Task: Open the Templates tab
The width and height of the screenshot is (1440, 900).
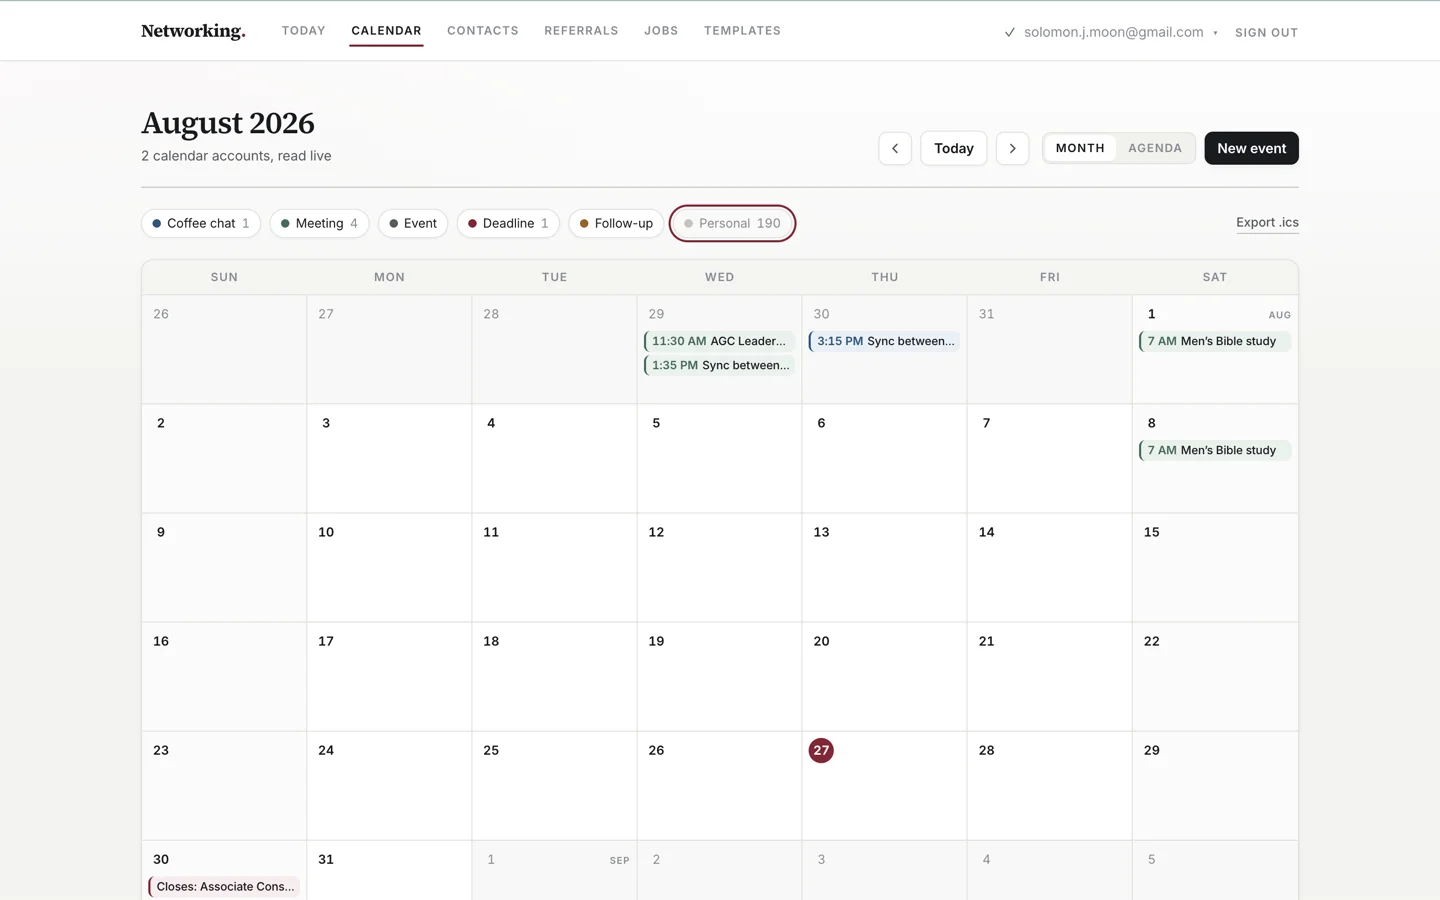Action: (742, 31)
